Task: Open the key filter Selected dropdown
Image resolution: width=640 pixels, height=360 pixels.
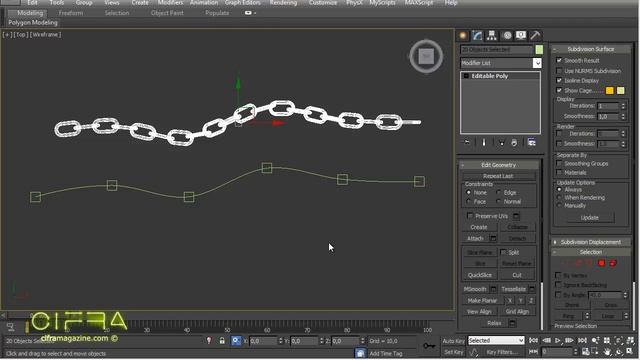Action: click(x=496, y=340)
